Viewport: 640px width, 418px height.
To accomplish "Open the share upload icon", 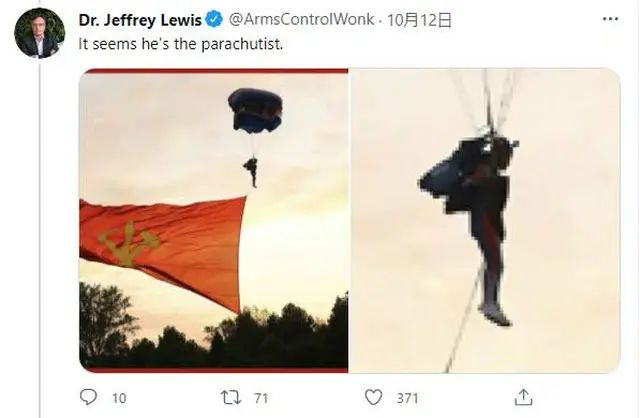I will [523, 397].
